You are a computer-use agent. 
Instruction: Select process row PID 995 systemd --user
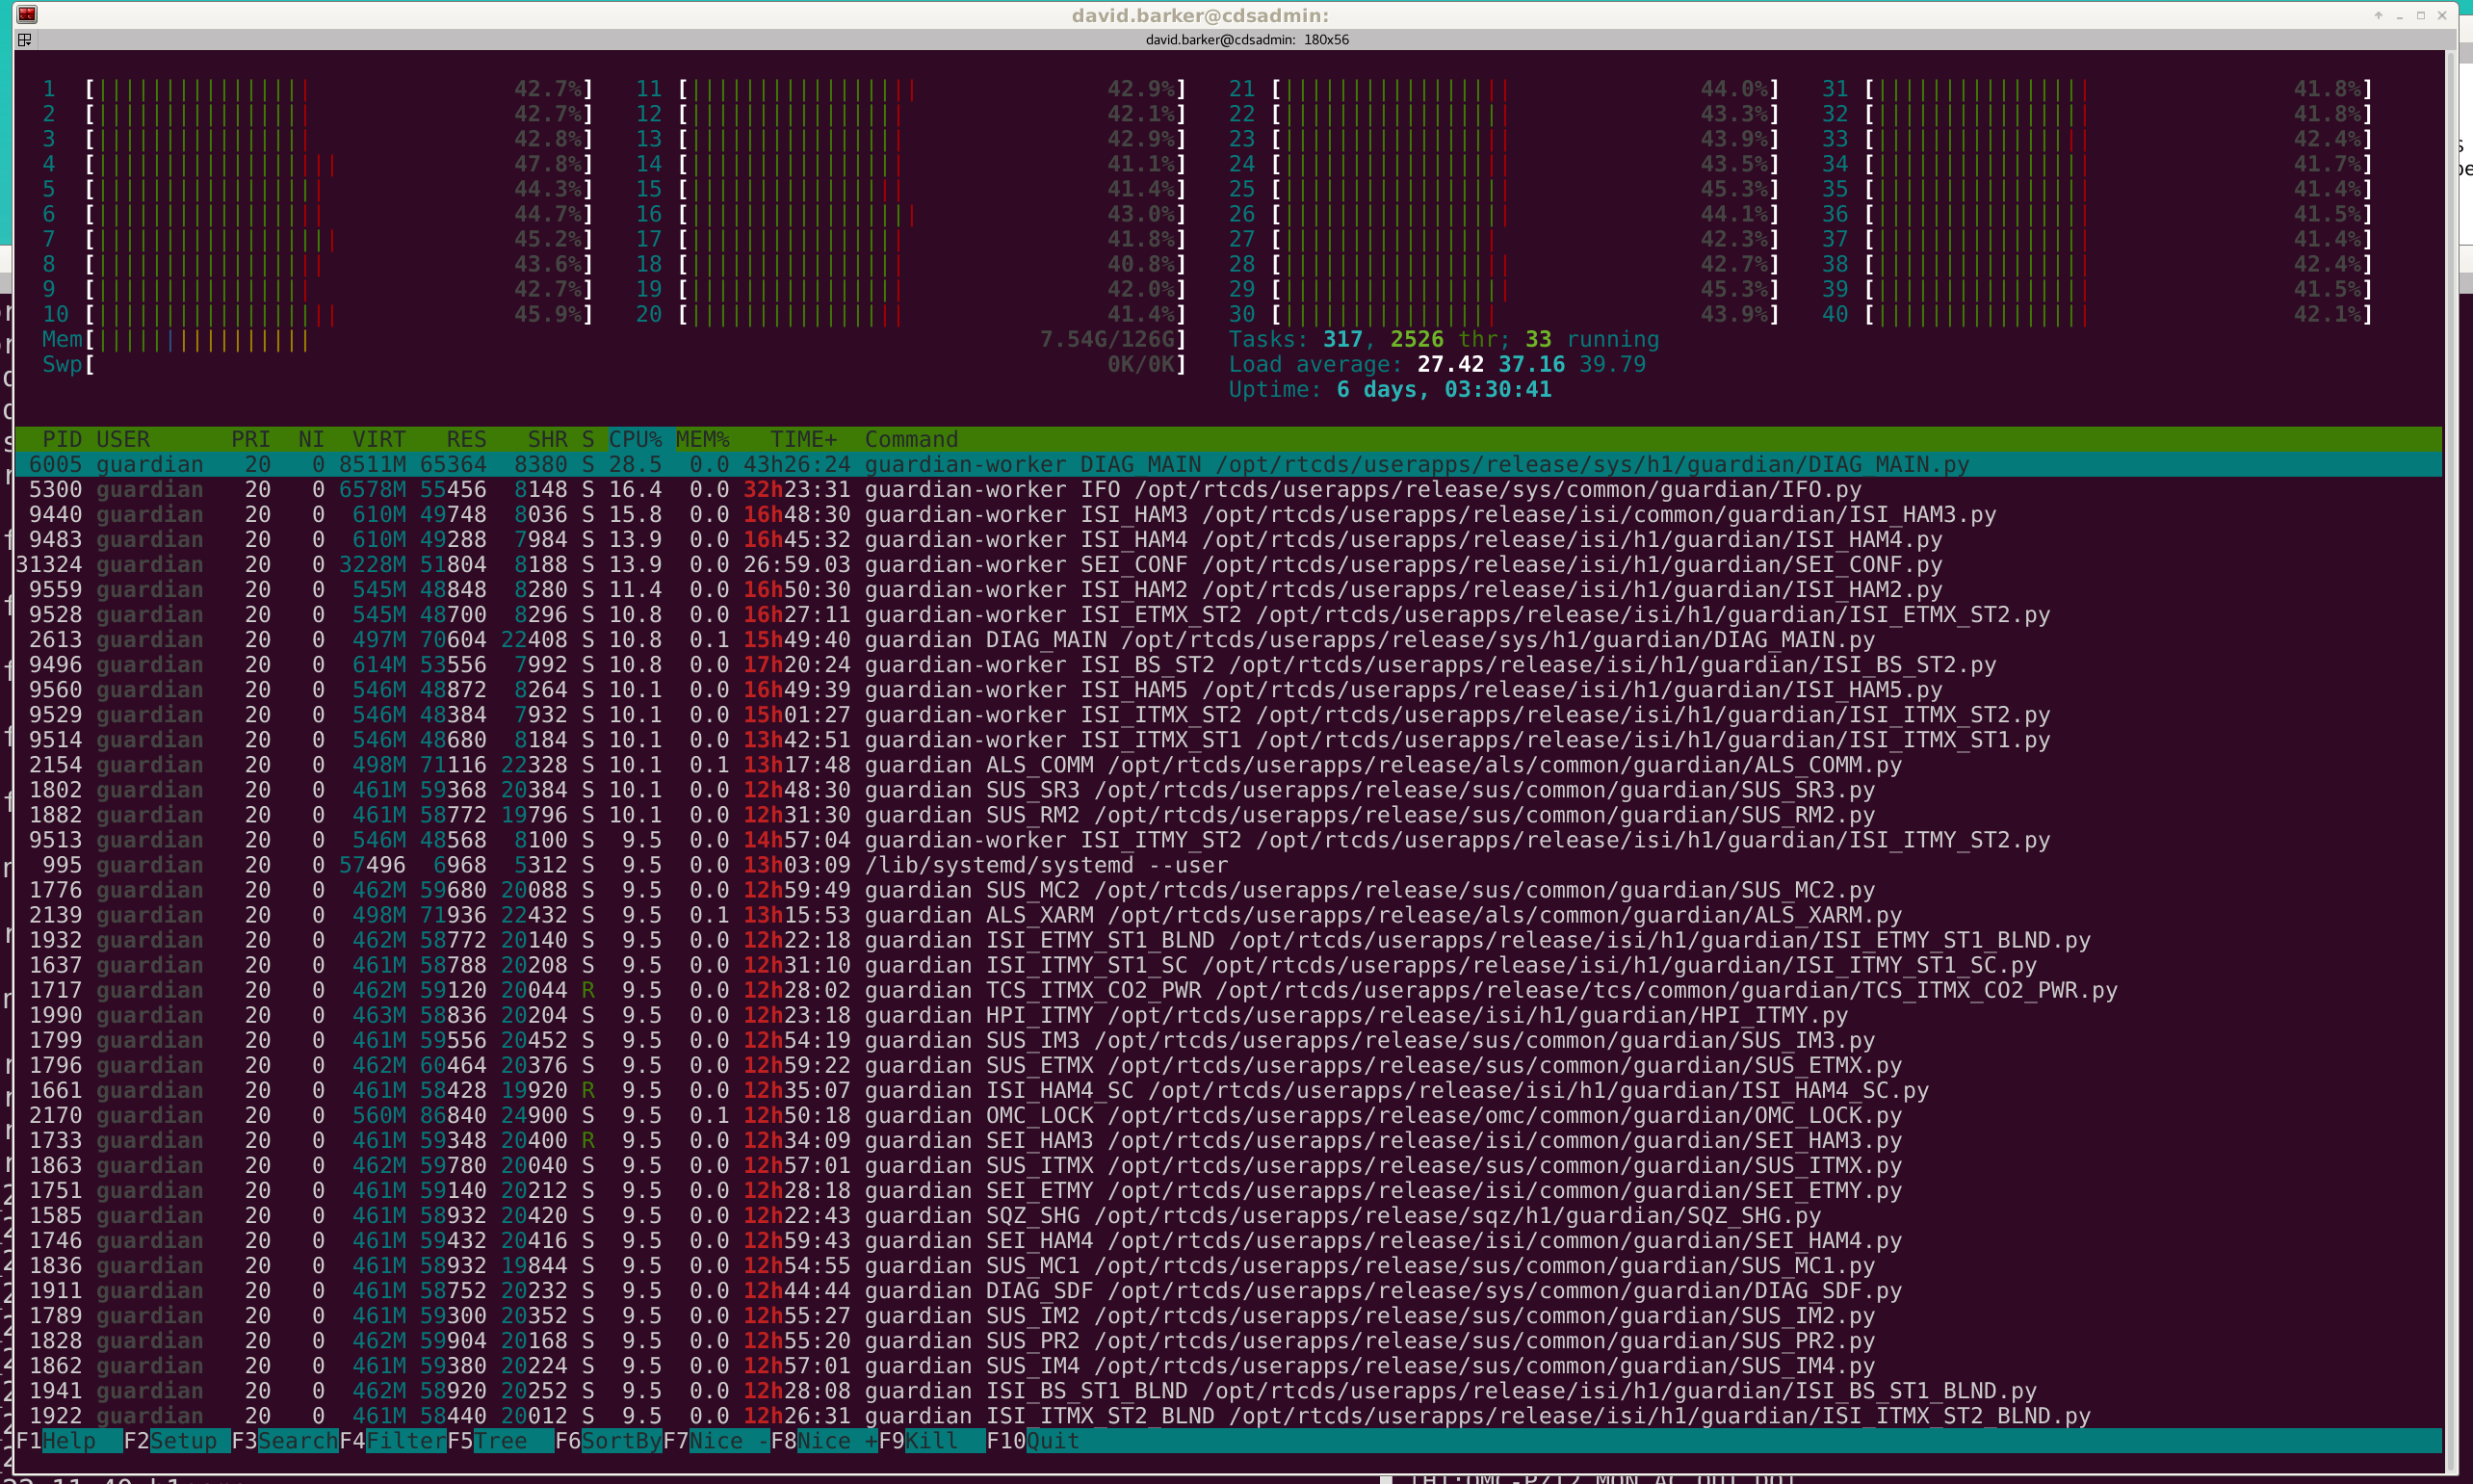tap(1228, 865)
